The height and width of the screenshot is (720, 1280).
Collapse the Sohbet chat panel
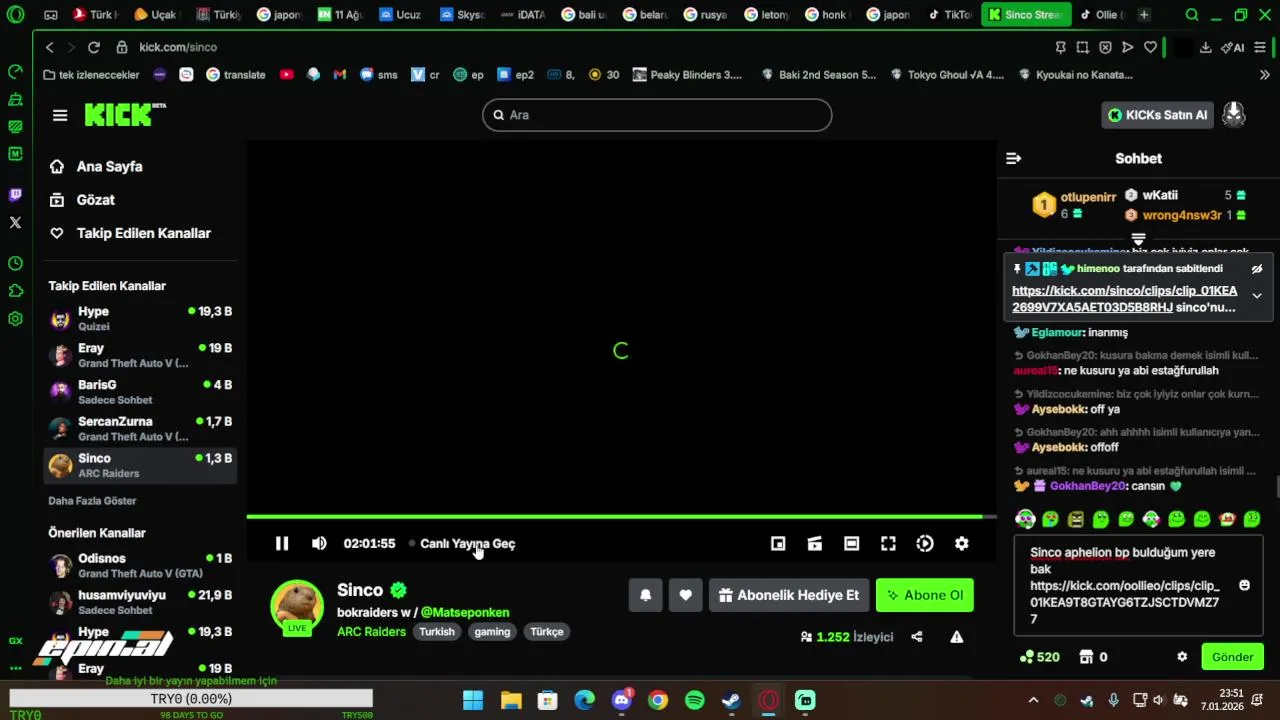tap(1013, 158)
